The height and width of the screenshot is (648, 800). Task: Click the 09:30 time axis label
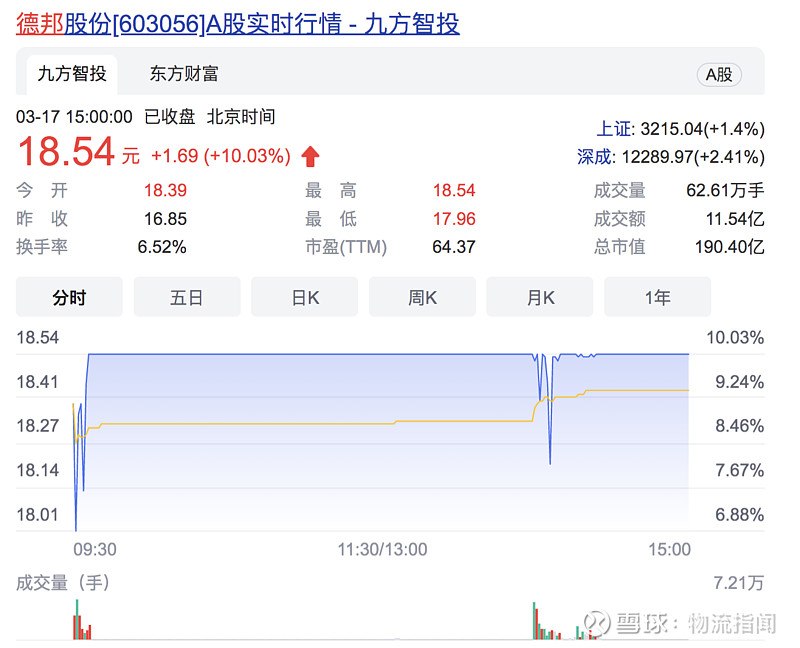(95, 550)
